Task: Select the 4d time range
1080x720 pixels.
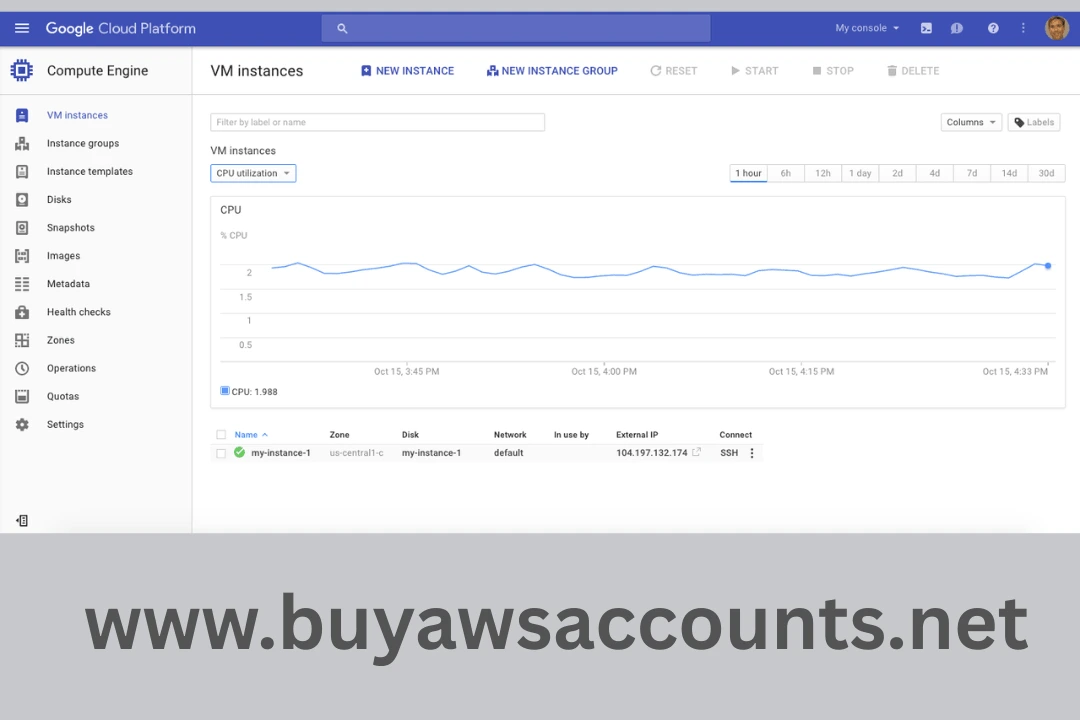Action: point(935,173)
